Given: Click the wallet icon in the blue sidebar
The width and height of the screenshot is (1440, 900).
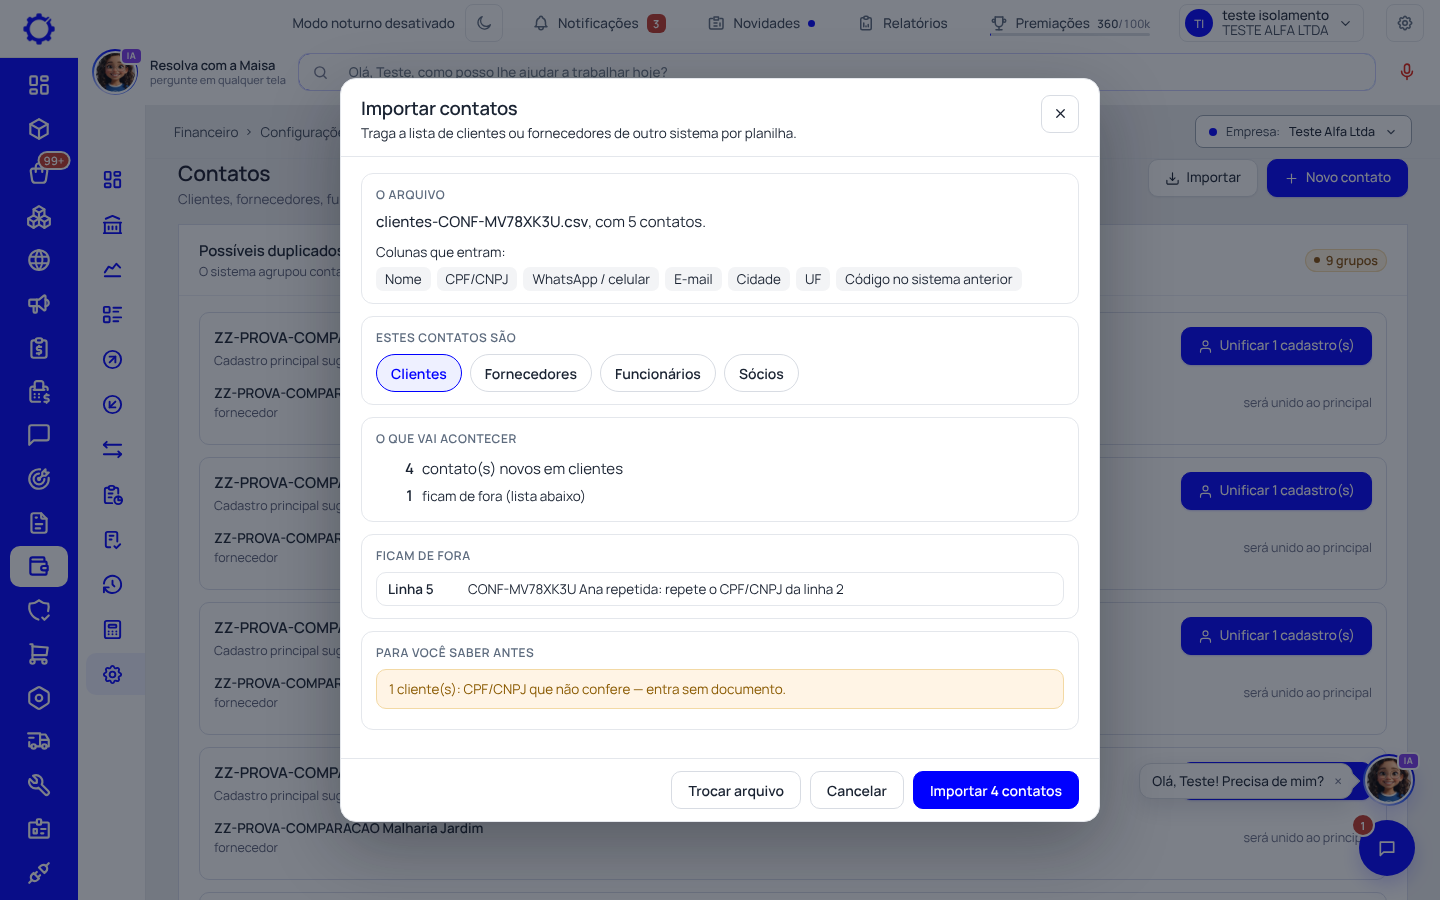Looking at the screenshot, I should click(39, 566).
